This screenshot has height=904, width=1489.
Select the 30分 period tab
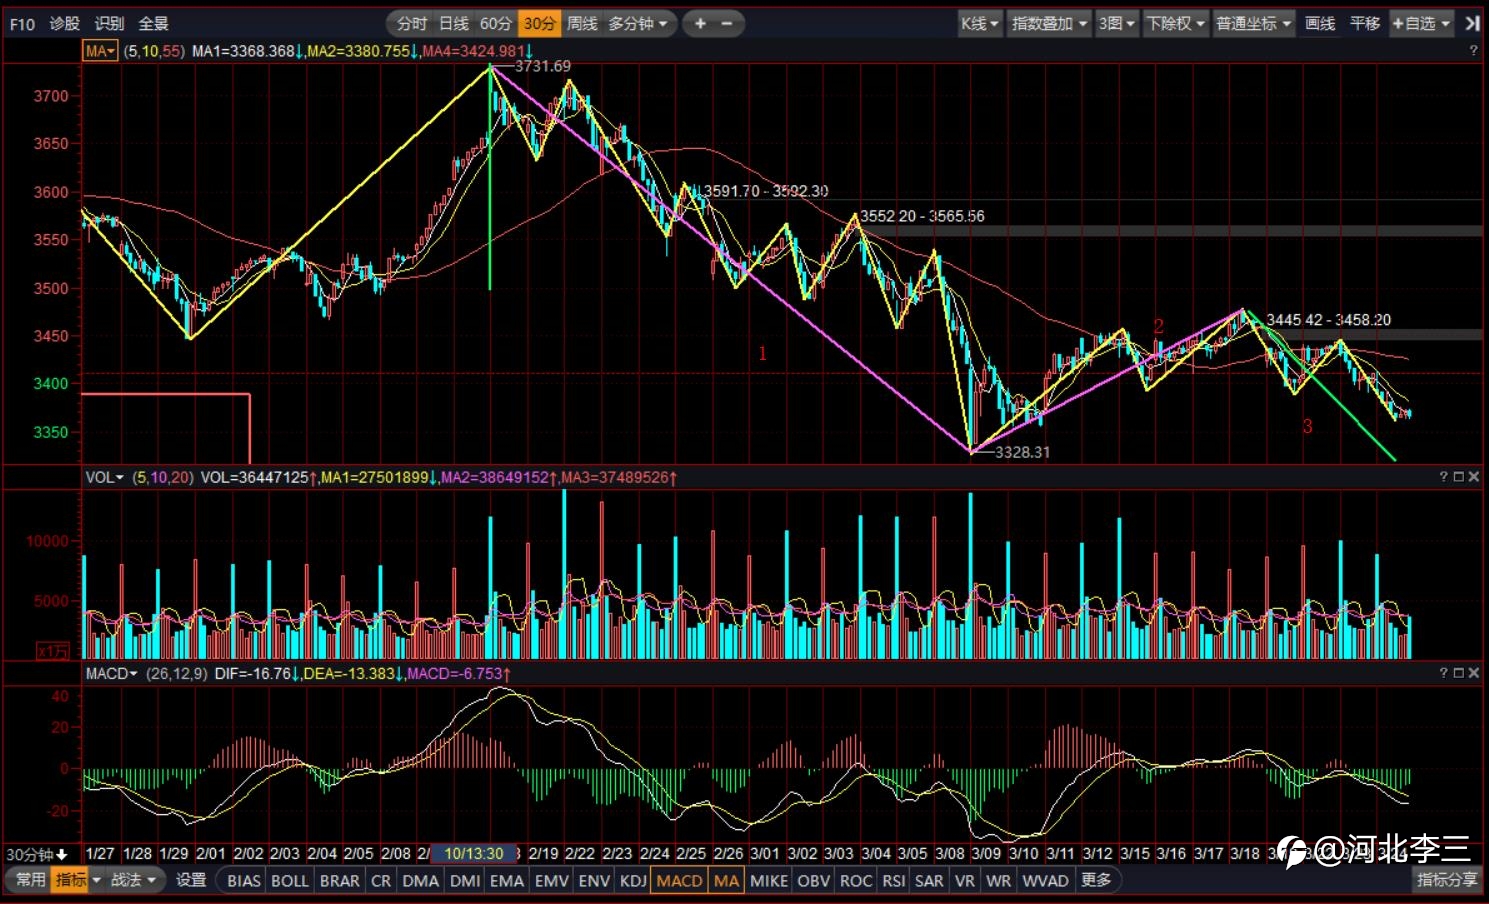coord(539,23)
